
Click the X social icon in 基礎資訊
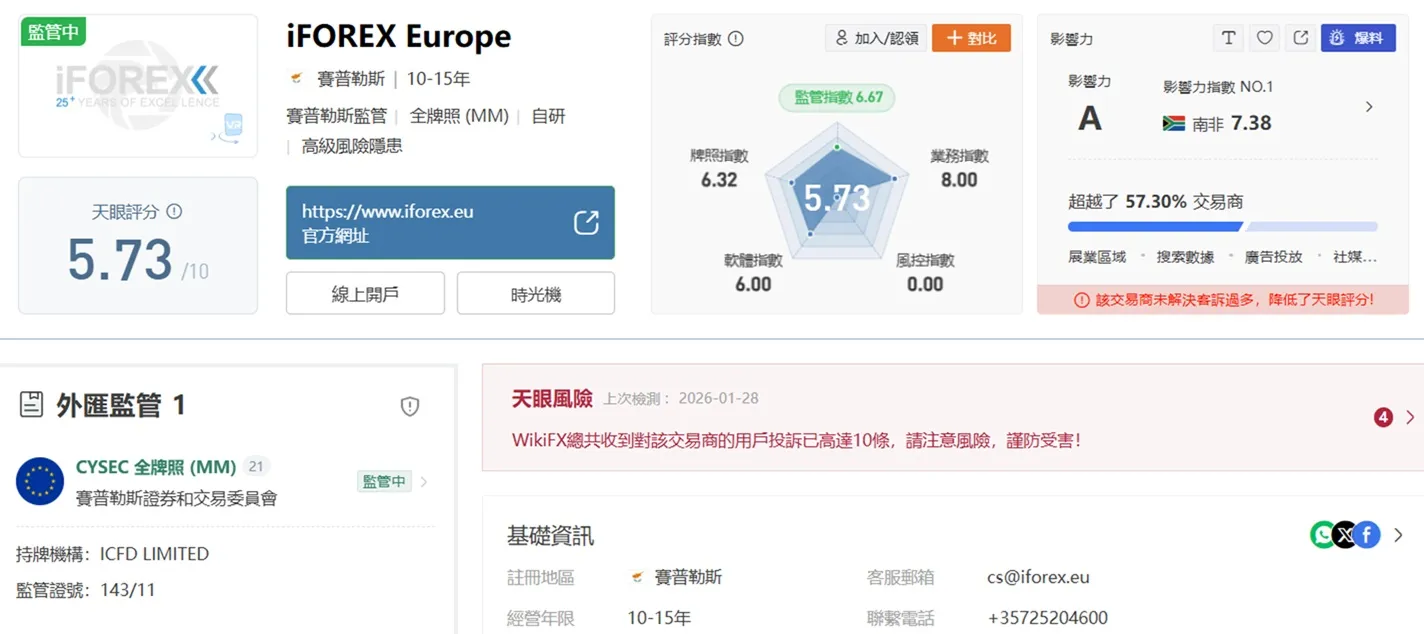(x=1345, y=535)
